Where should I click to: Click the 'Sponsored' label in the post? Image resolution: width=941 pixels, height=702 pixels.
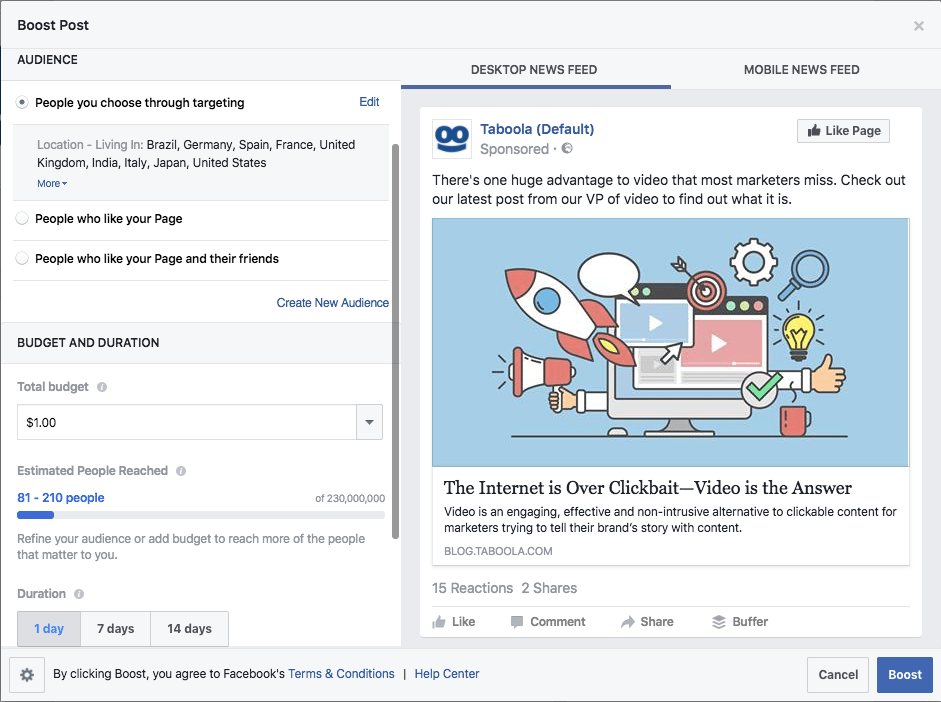[514, 149]
